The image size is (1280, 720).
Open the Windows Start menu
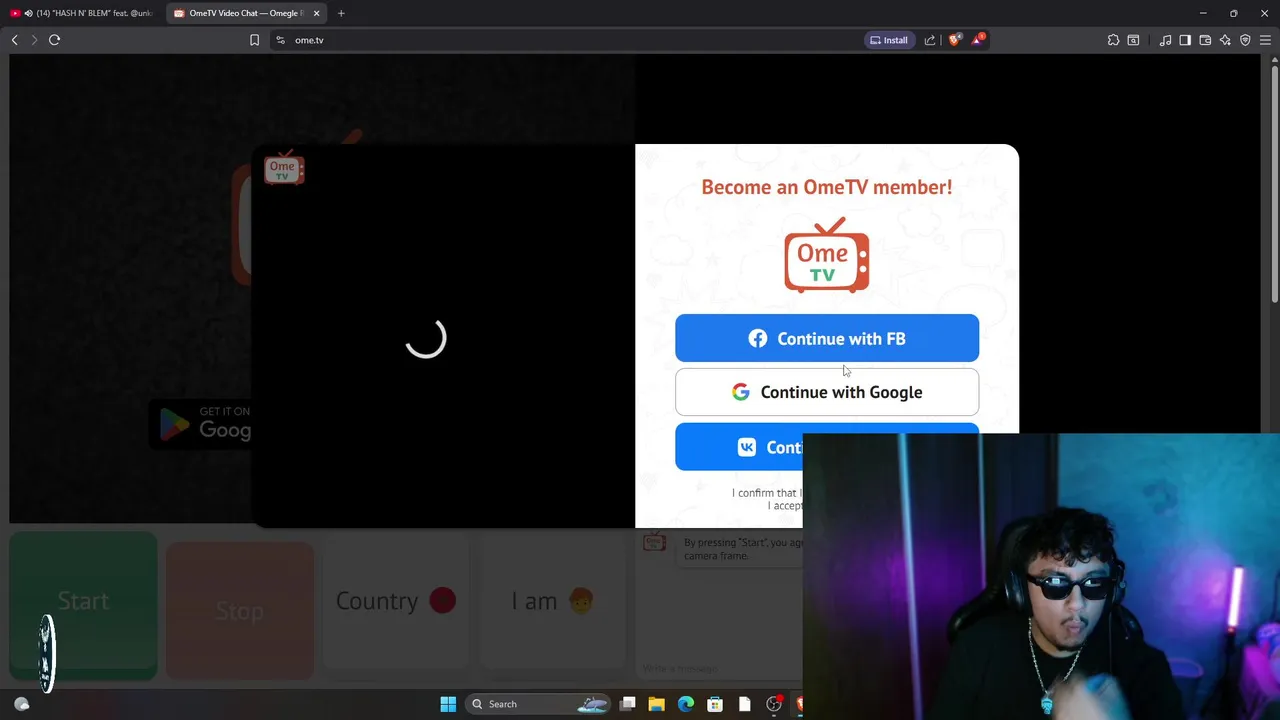point(448,704)
